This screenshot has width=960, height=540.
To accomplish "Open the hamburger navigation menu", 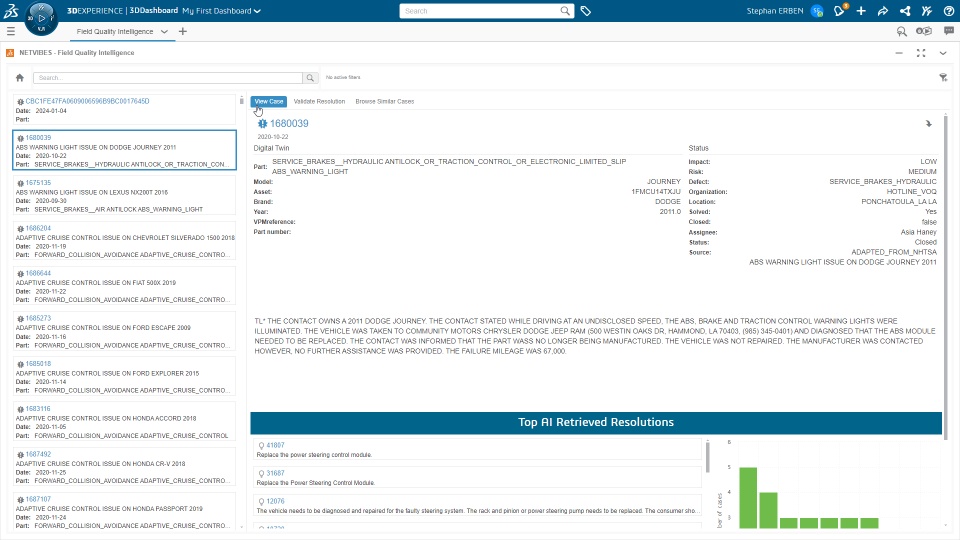I will point(10,31).
